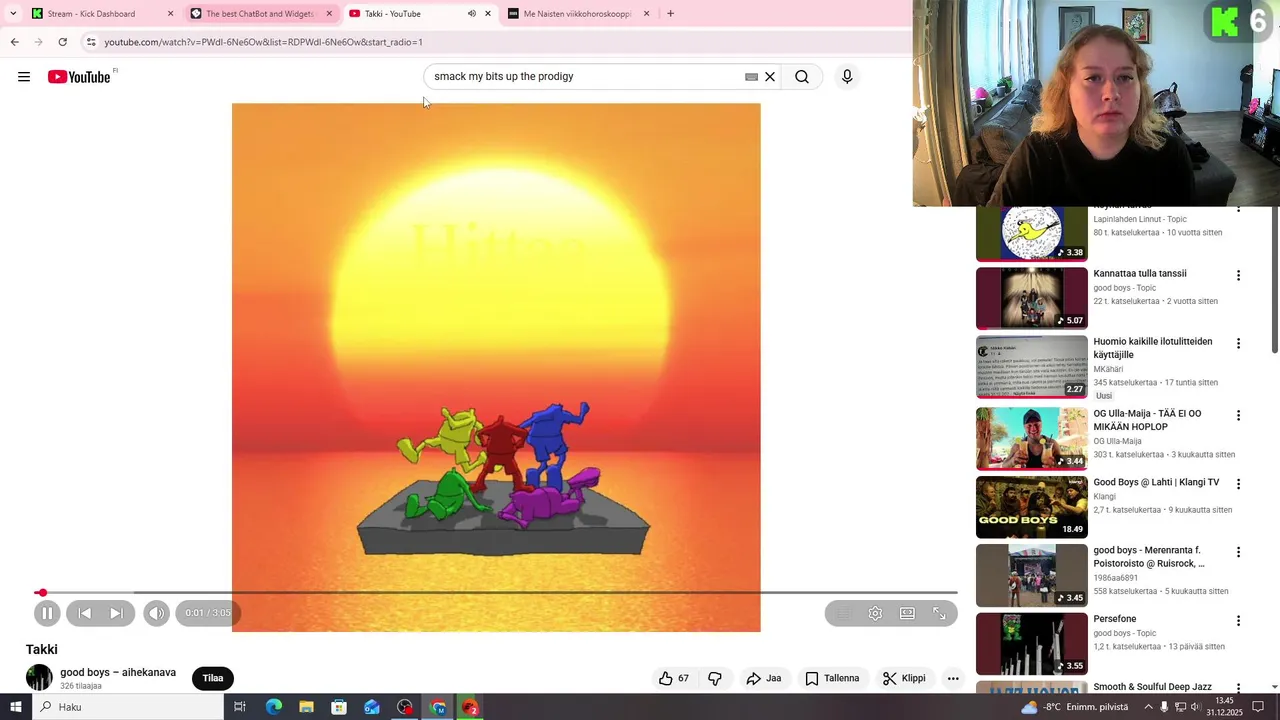
Task: Skip back to the previous video
Action: coord(85,613)
